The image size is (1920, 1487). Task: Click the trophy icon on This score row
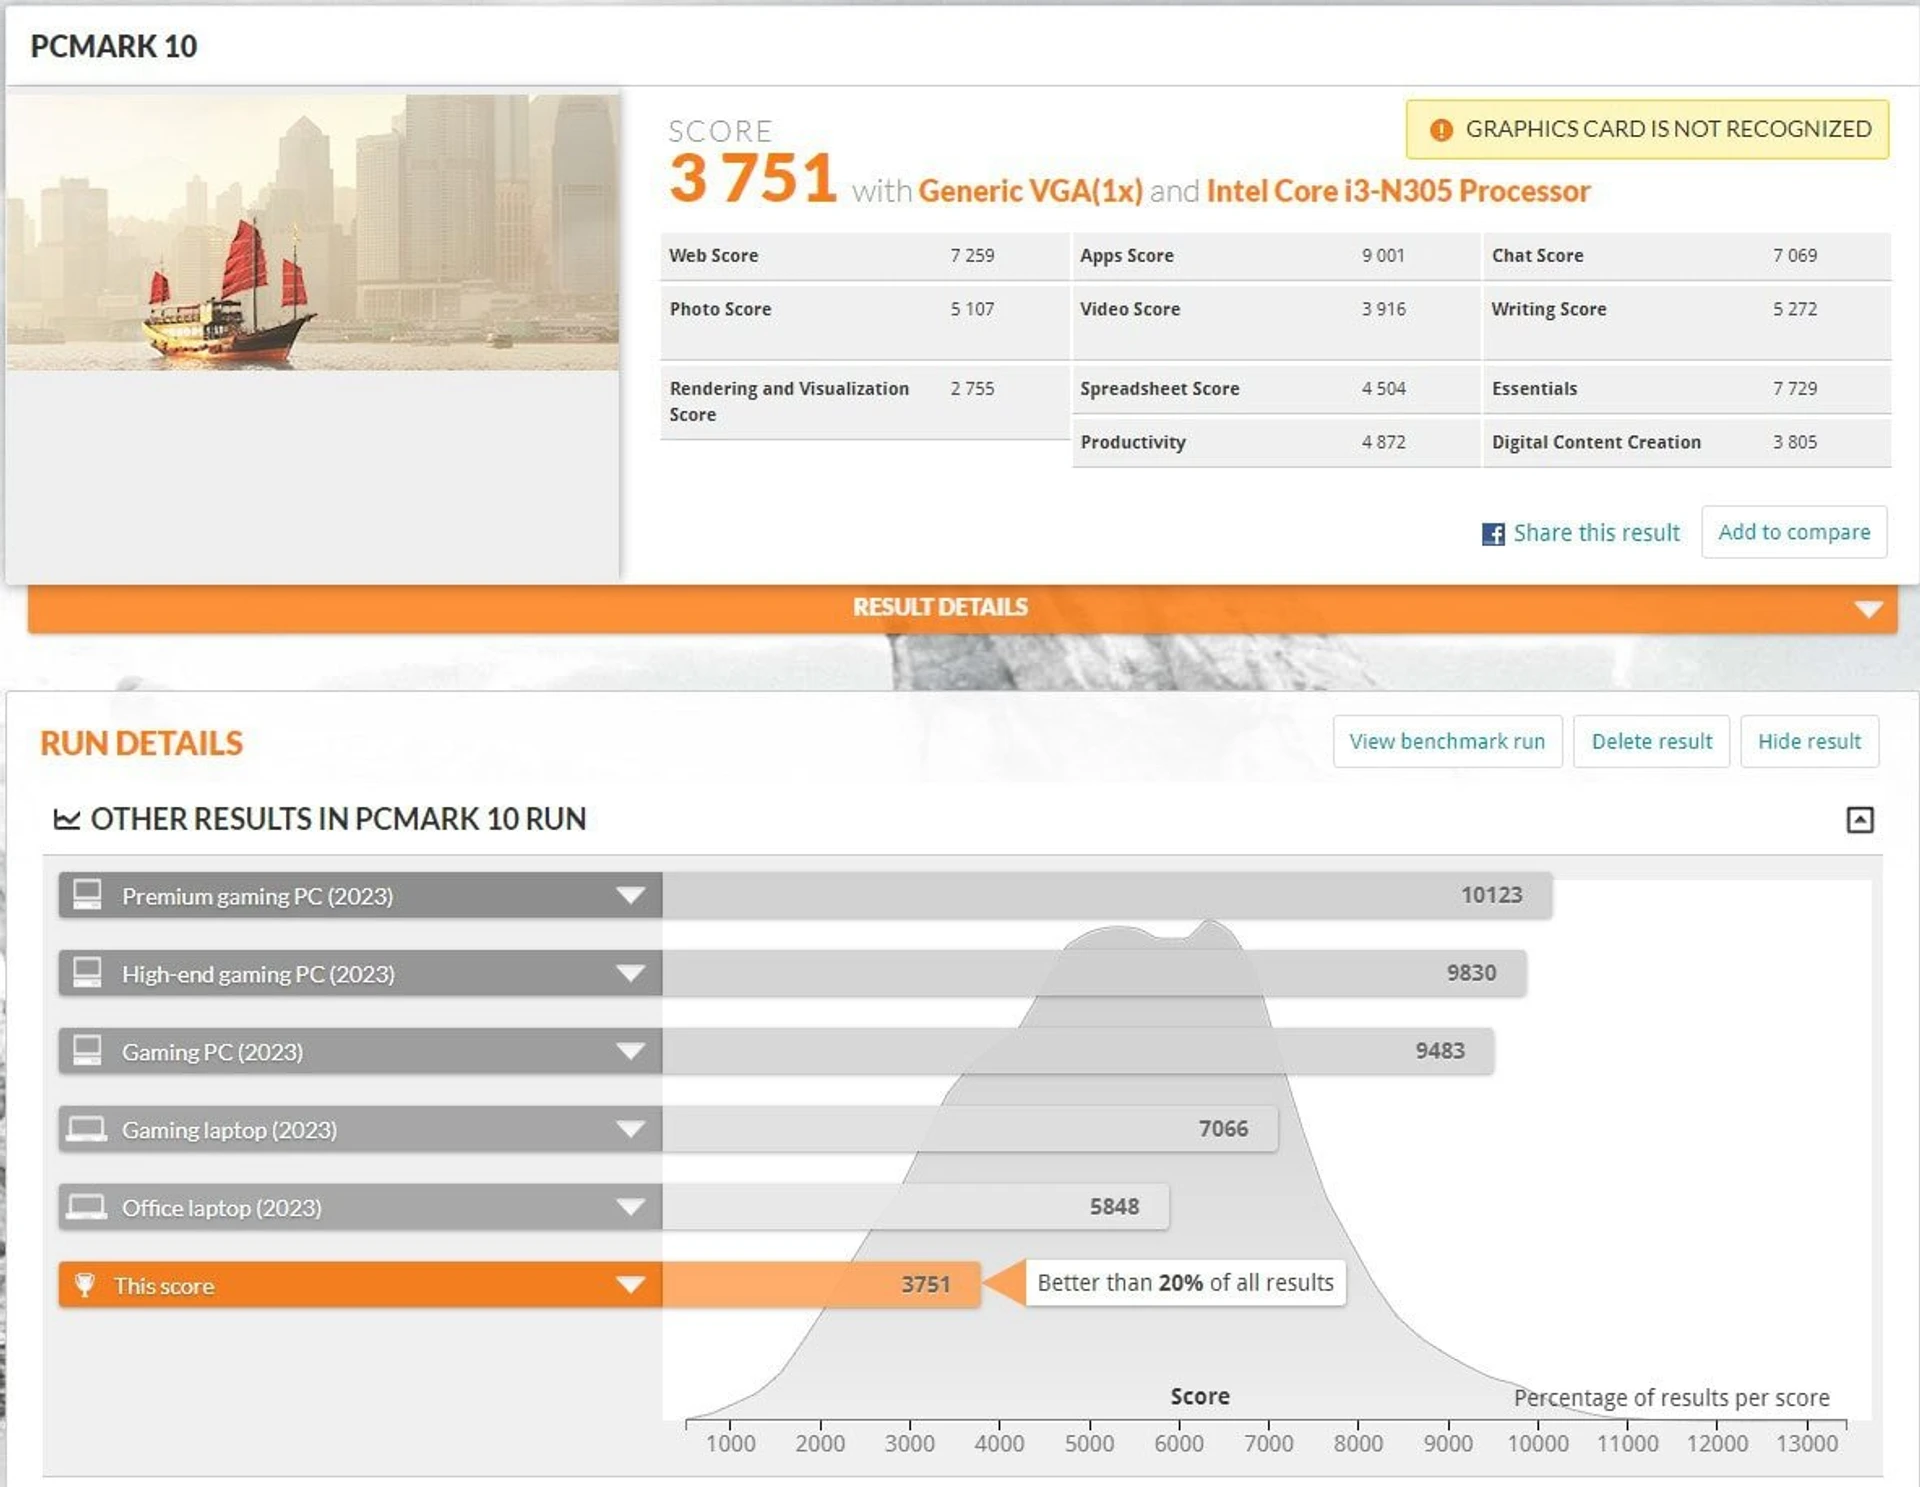click(85, 1285)
